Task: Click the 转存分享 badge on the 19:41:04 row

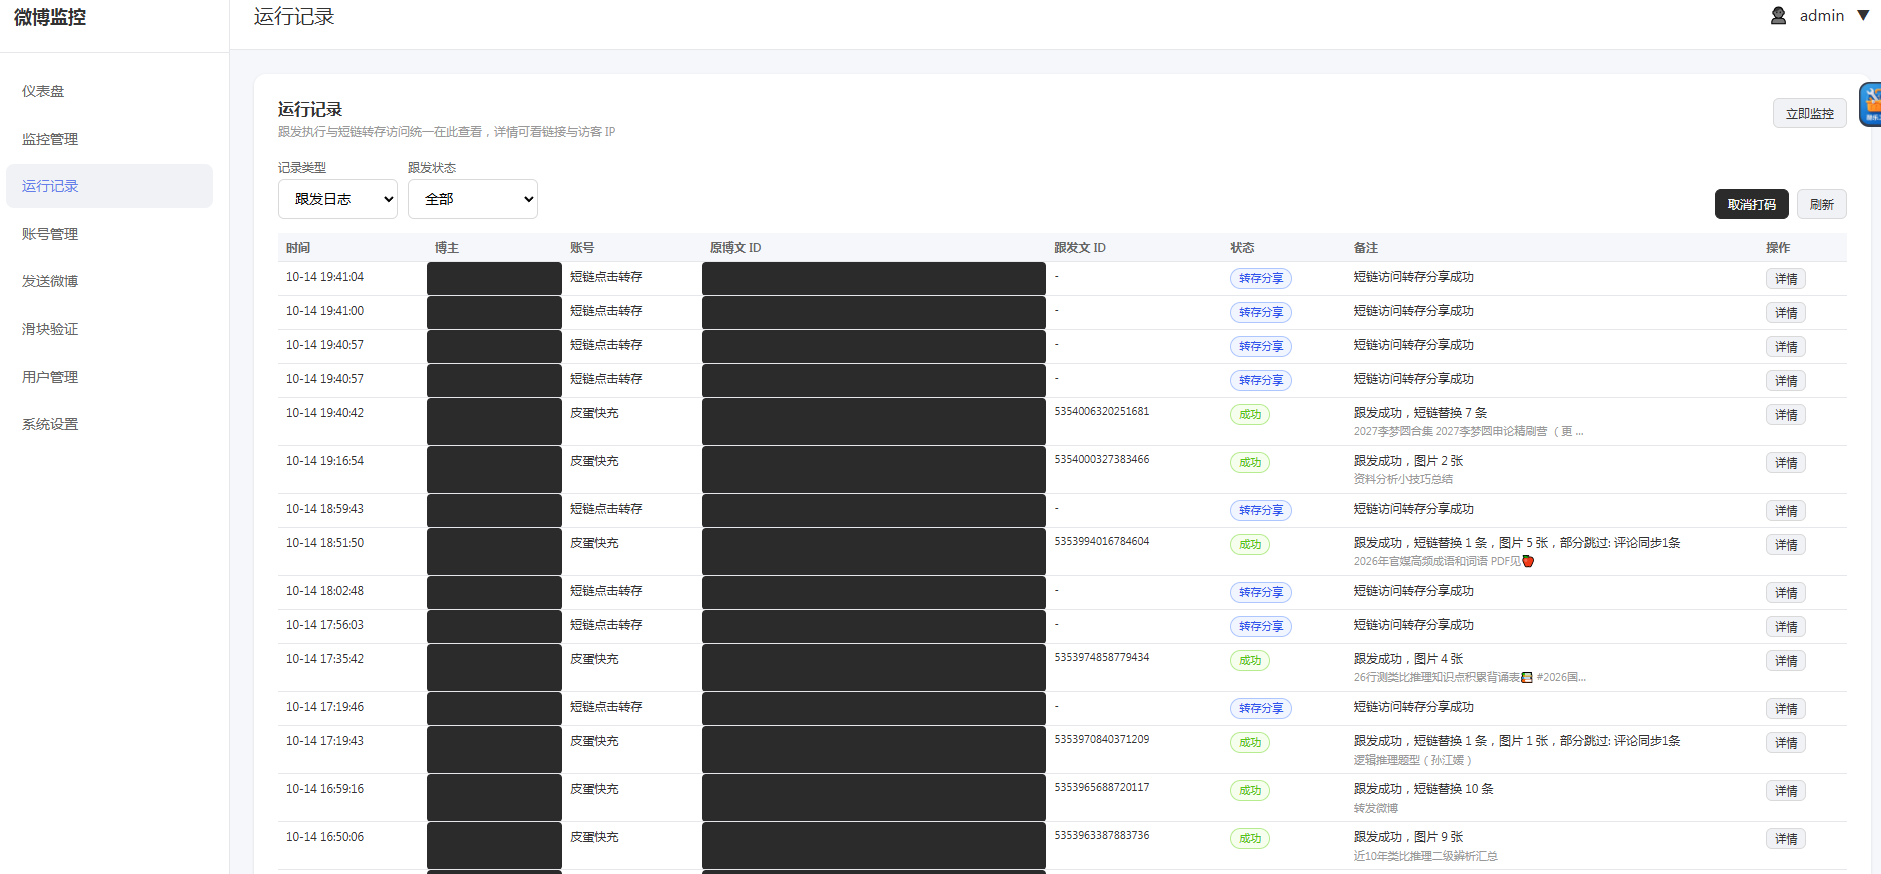Action: [1261, 279]
